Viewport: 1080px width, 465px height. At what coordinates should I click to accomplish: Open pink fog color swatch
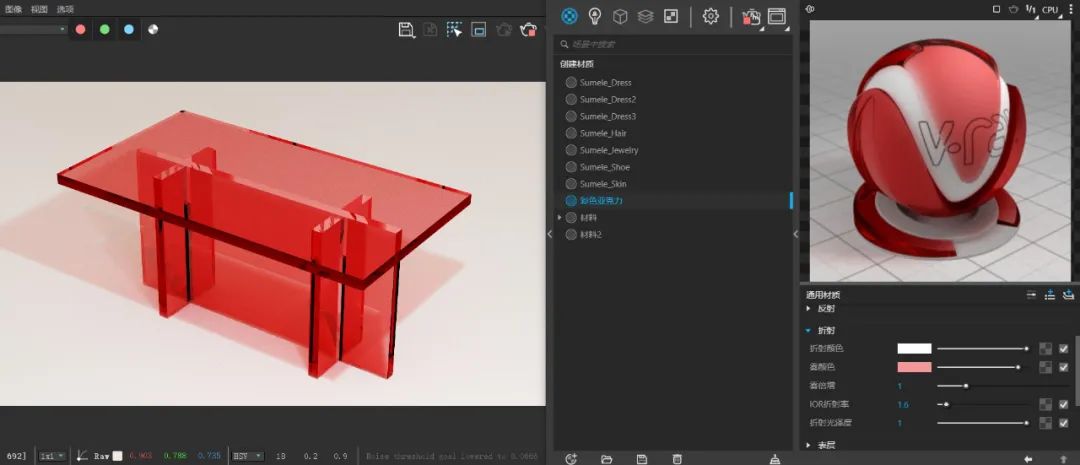click(x=914, y=367)
